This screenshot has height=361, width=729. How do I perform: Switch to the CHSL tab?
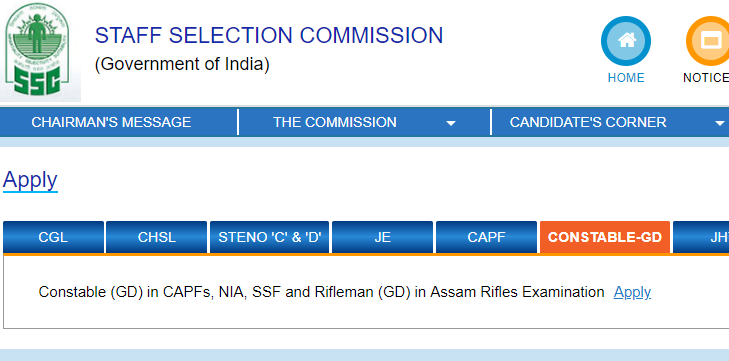[157, 237]
